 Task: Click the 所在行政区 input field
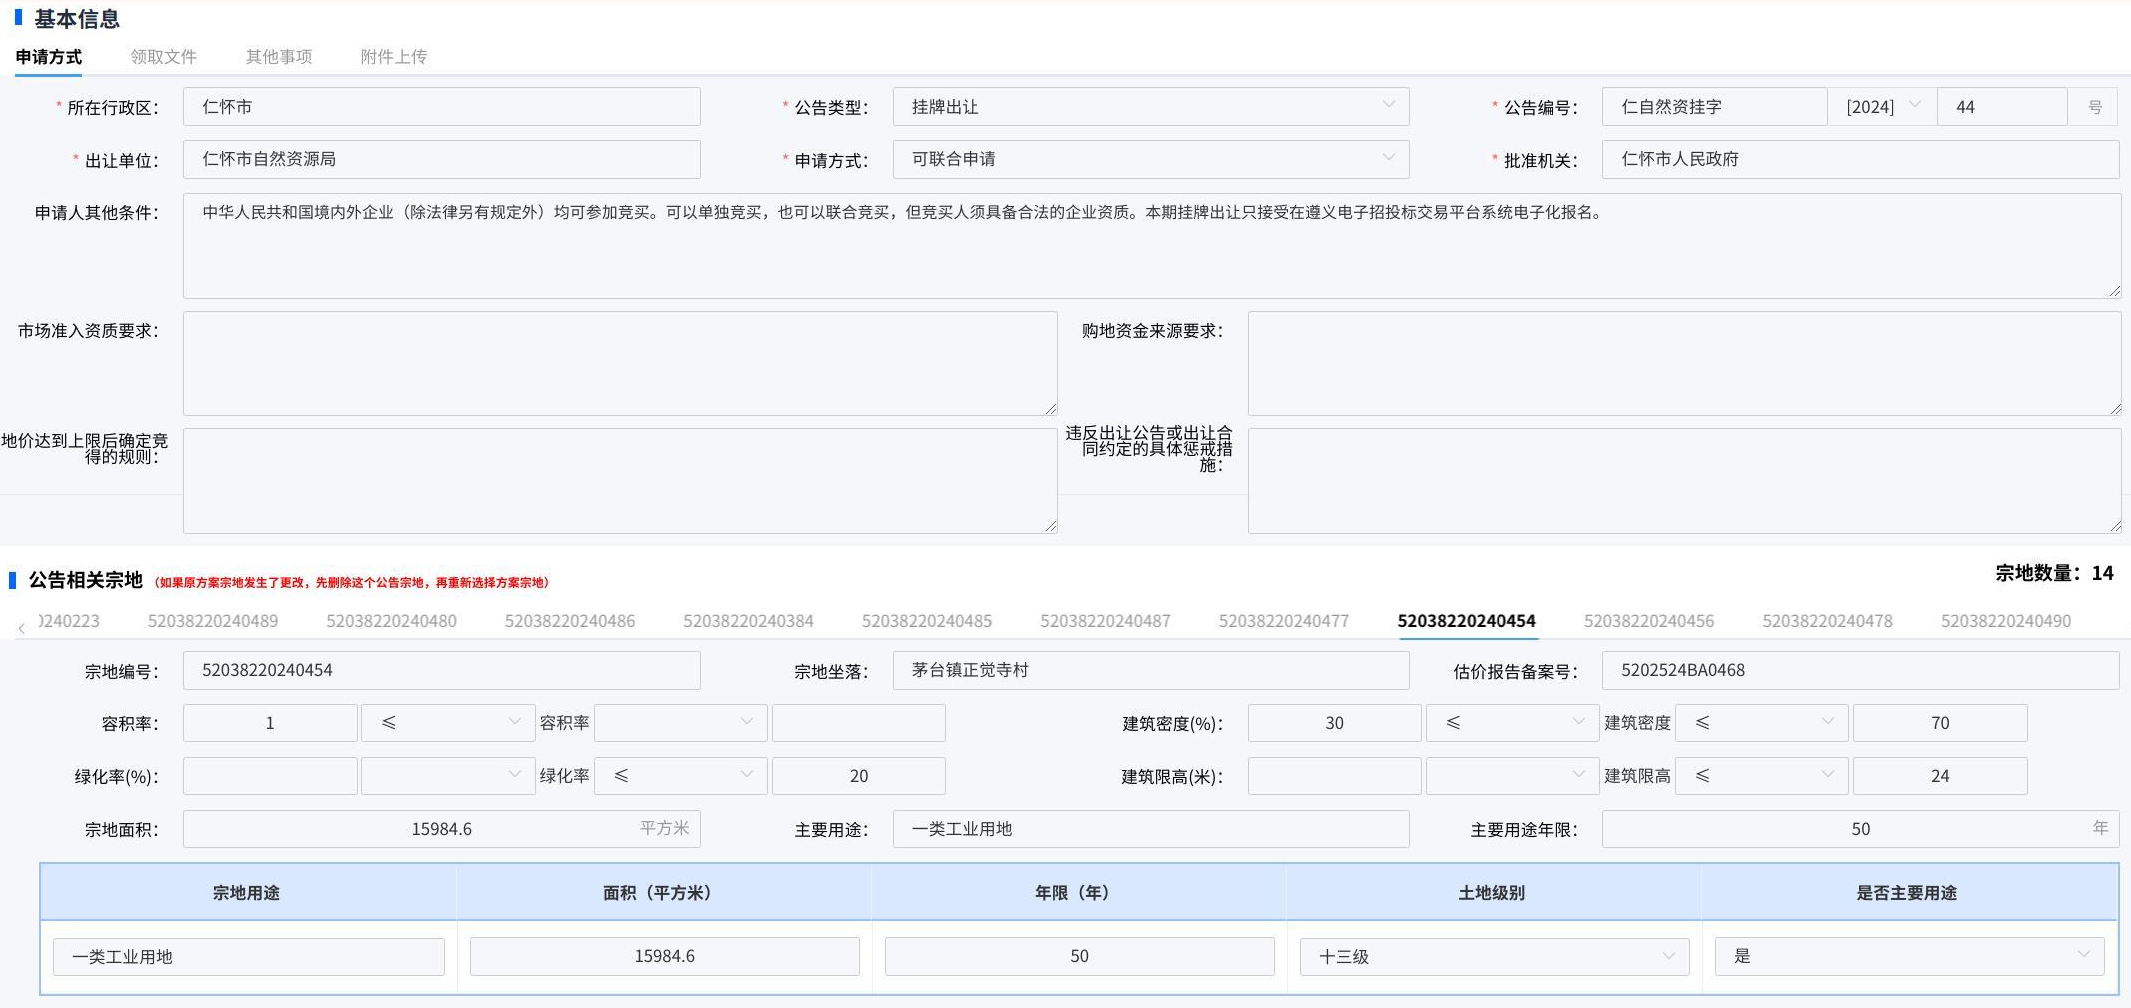pyautogui.click(x=441, y=107)
